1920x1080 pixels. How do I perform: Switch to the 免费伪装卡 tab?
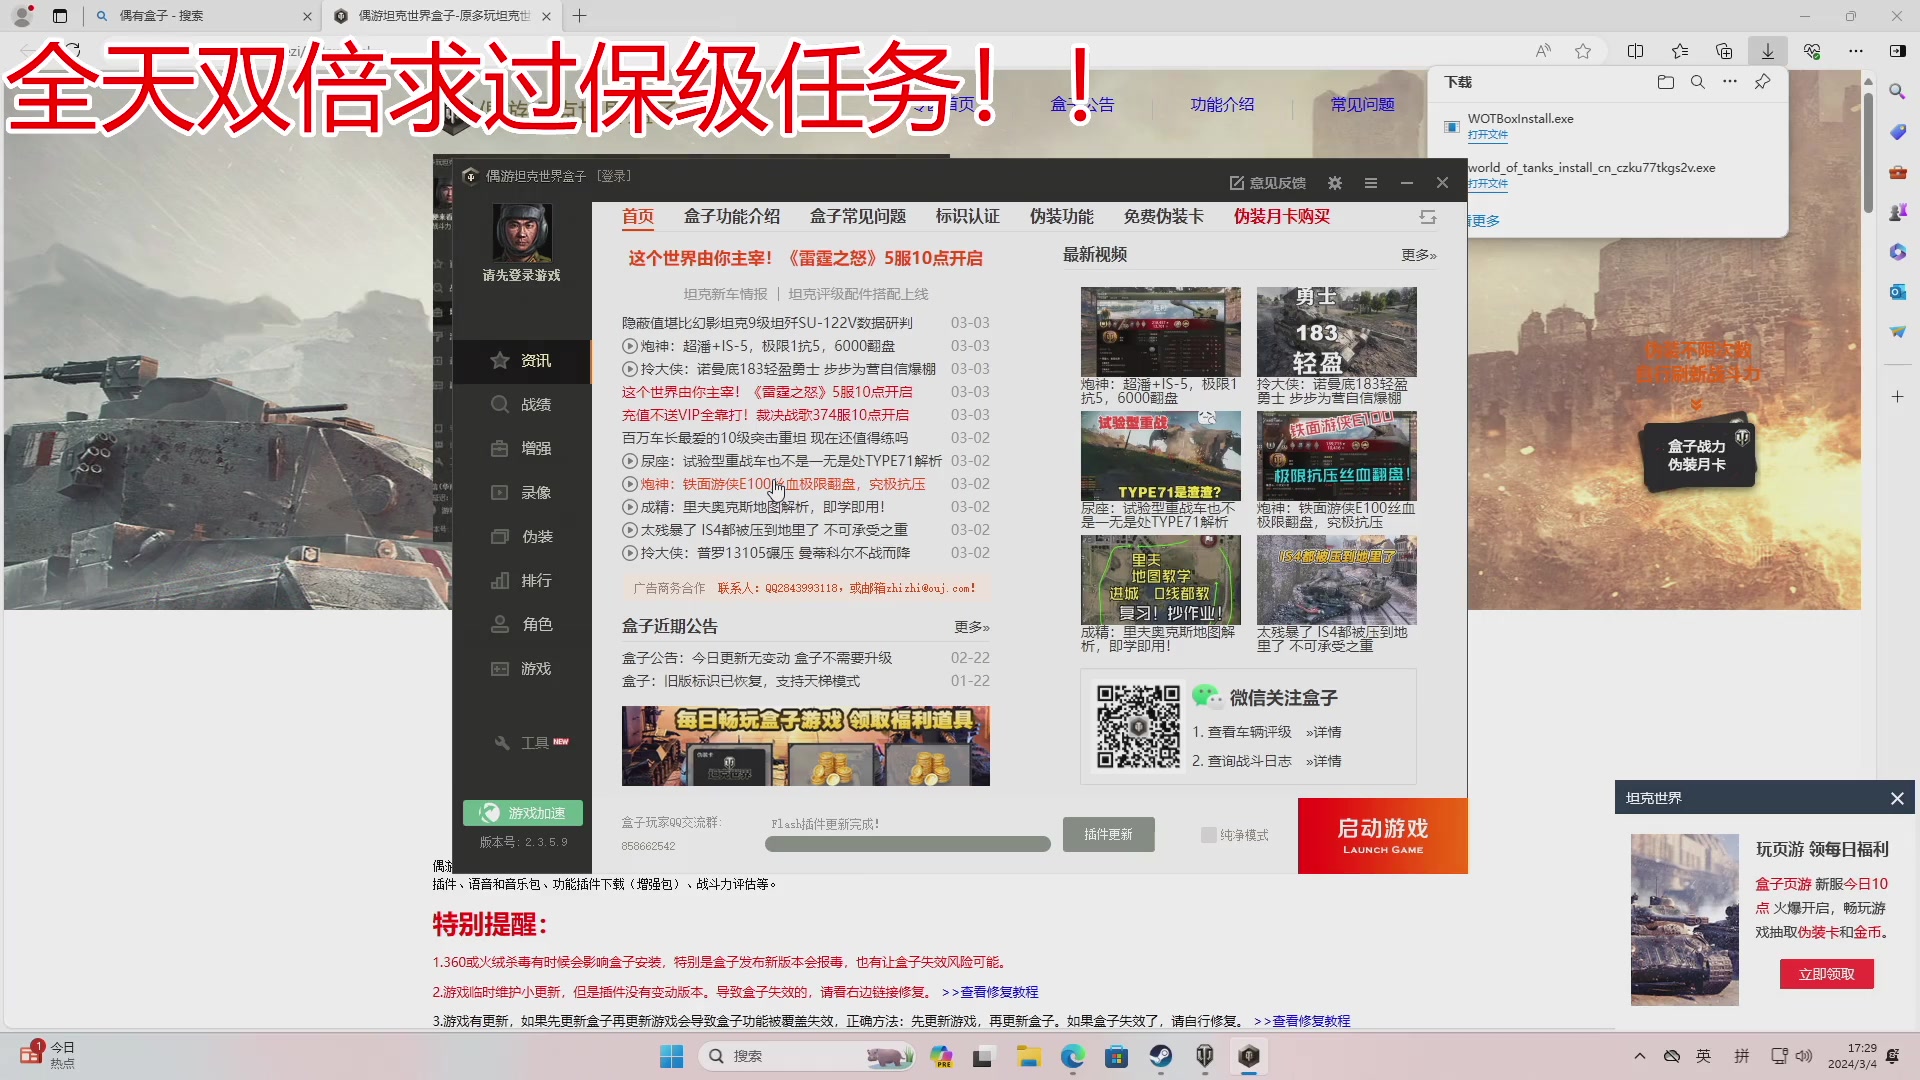pos(1164,217)
